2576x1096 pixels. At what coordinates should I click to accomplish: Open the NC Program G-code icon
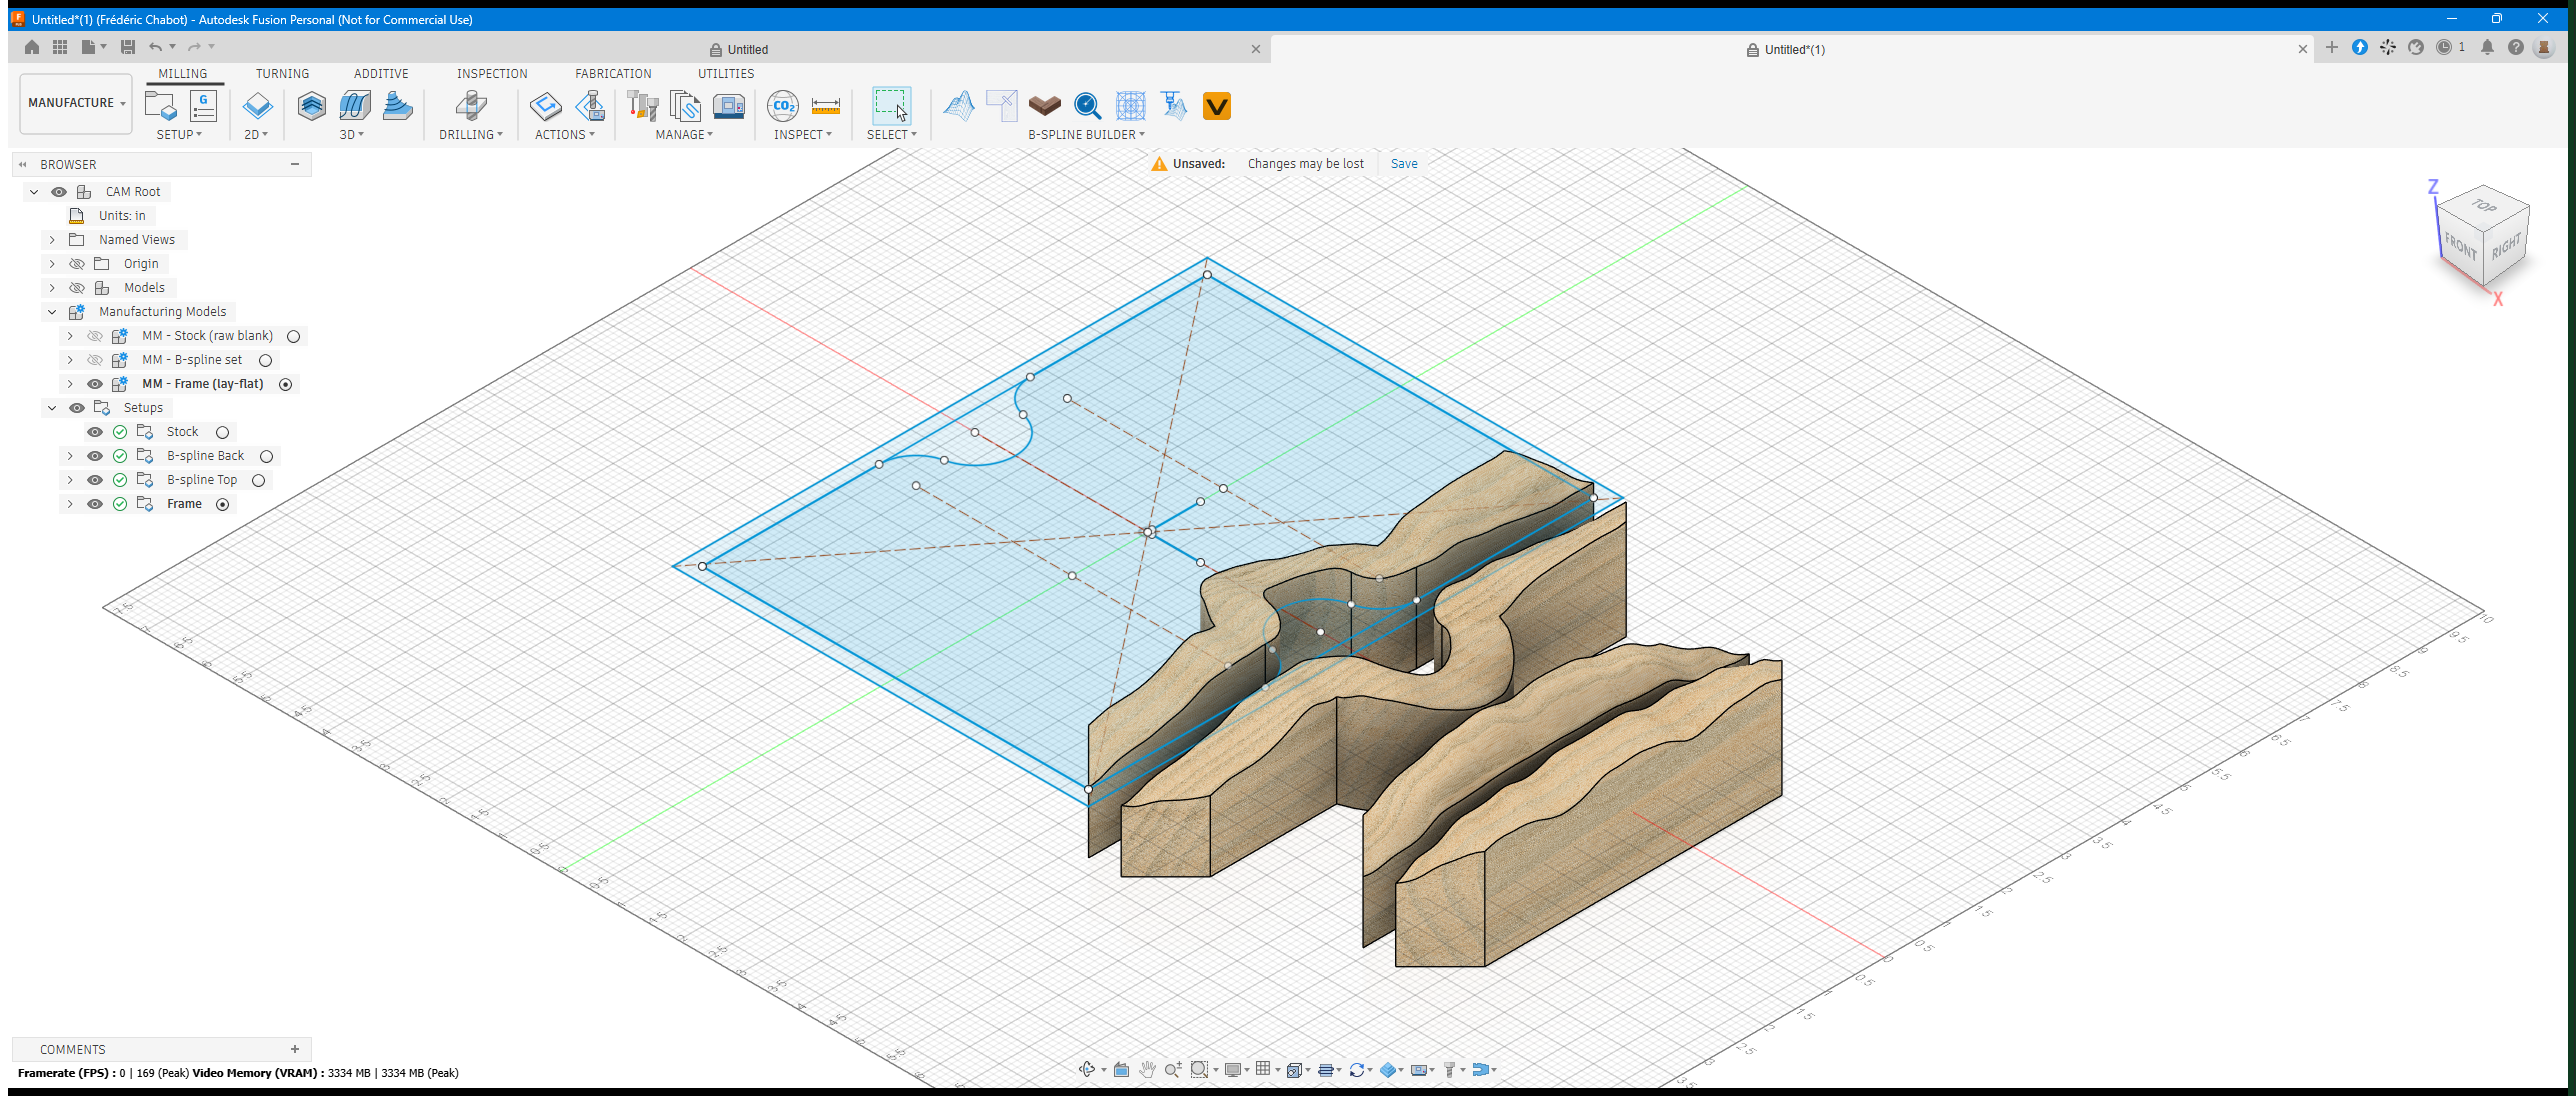pos(203,106)
